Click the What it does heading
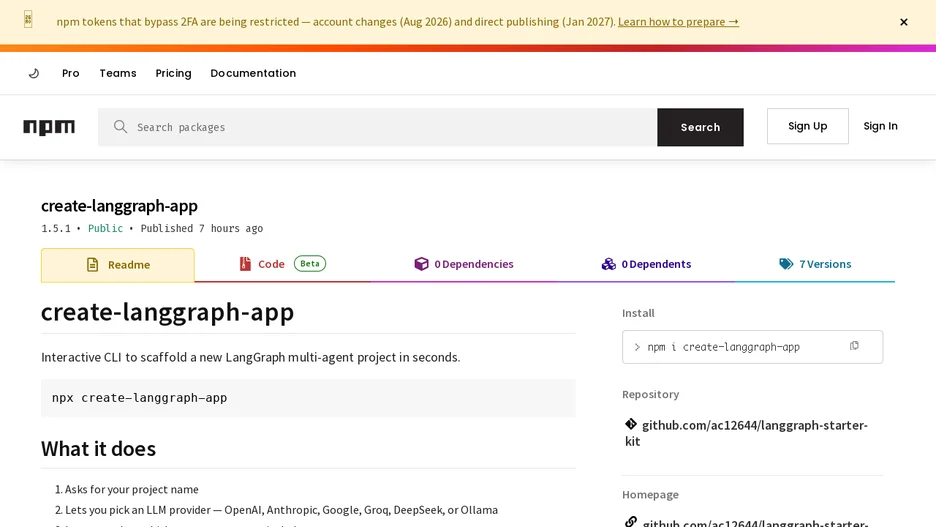Viewport: 936px width, 527px height. tap(98, 449)
